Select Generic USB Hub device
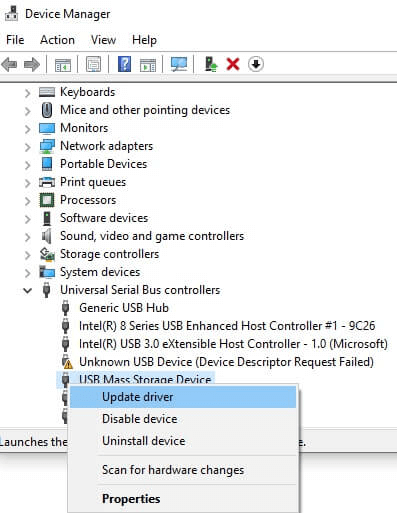397x513 pixels. (x=124, y=308)
